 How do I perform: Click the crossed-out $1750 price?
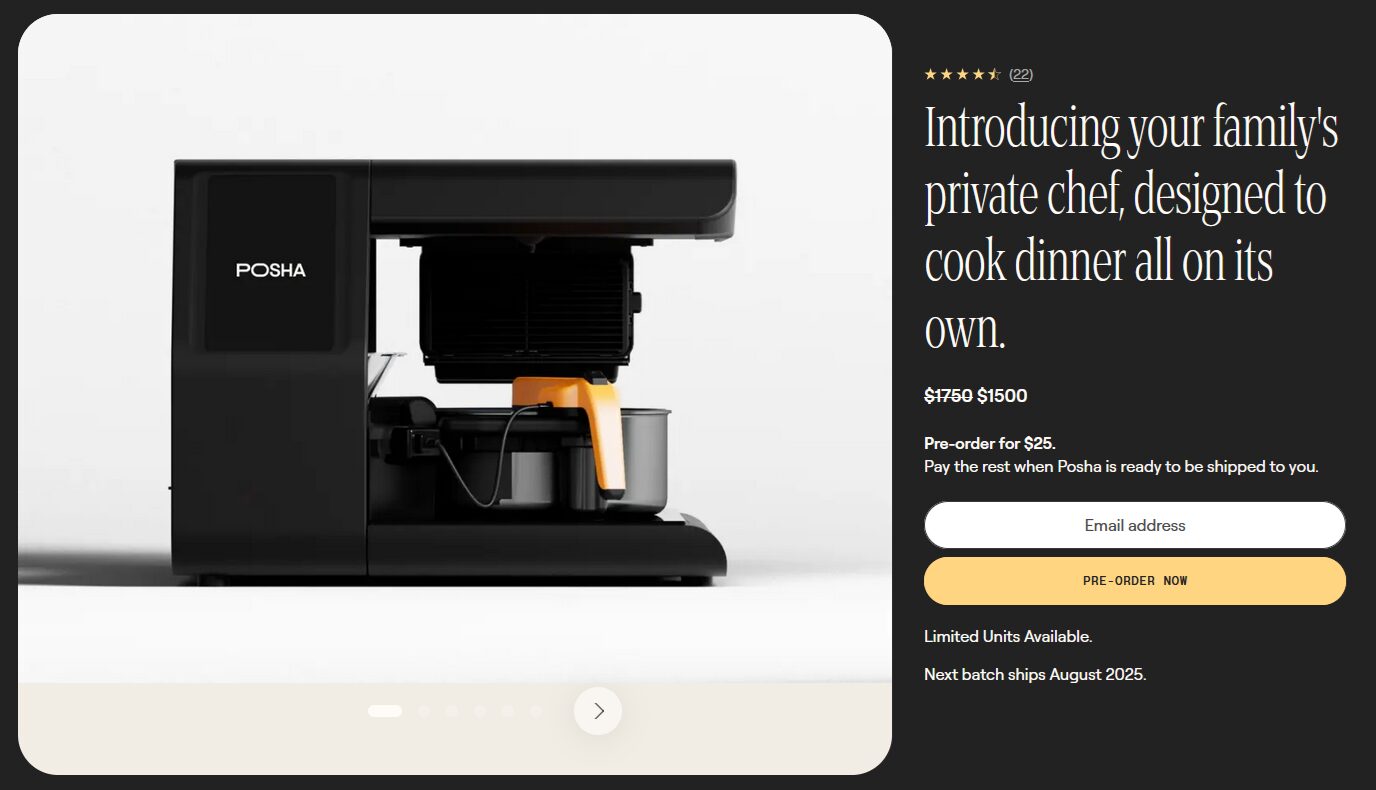tap(948, 396)
